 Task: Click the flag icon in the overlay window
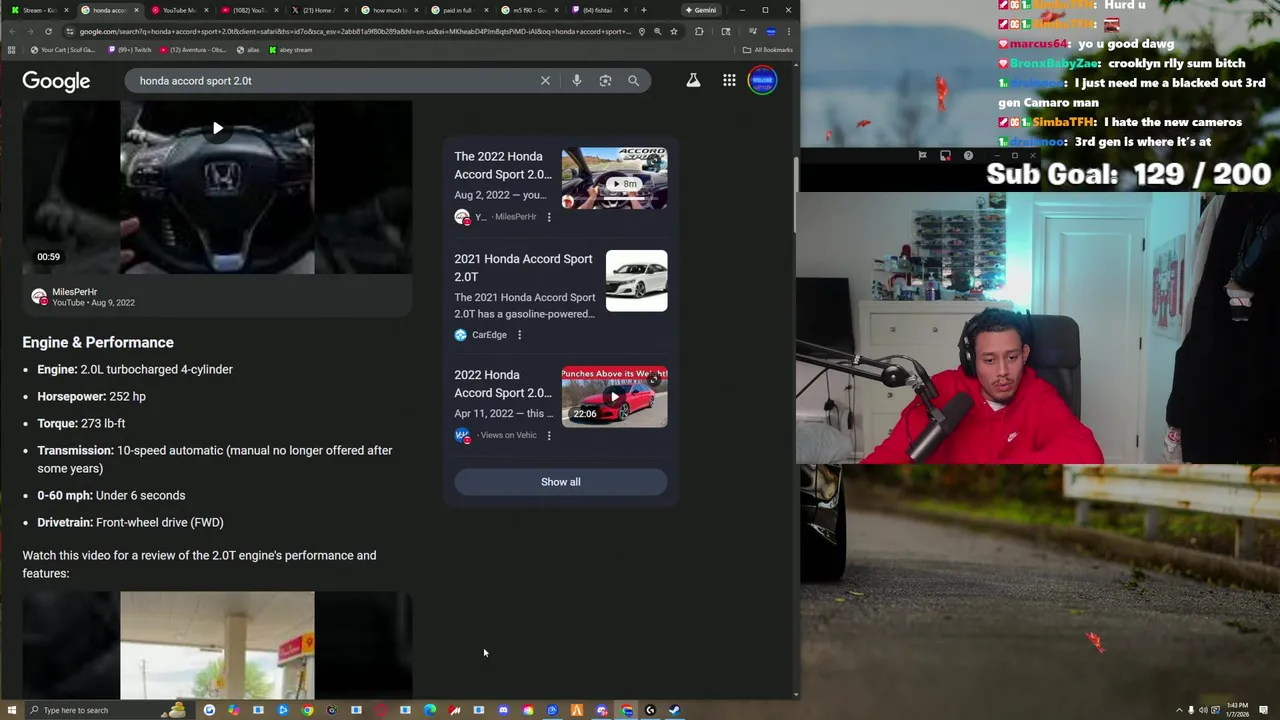[x=922, y=155]
